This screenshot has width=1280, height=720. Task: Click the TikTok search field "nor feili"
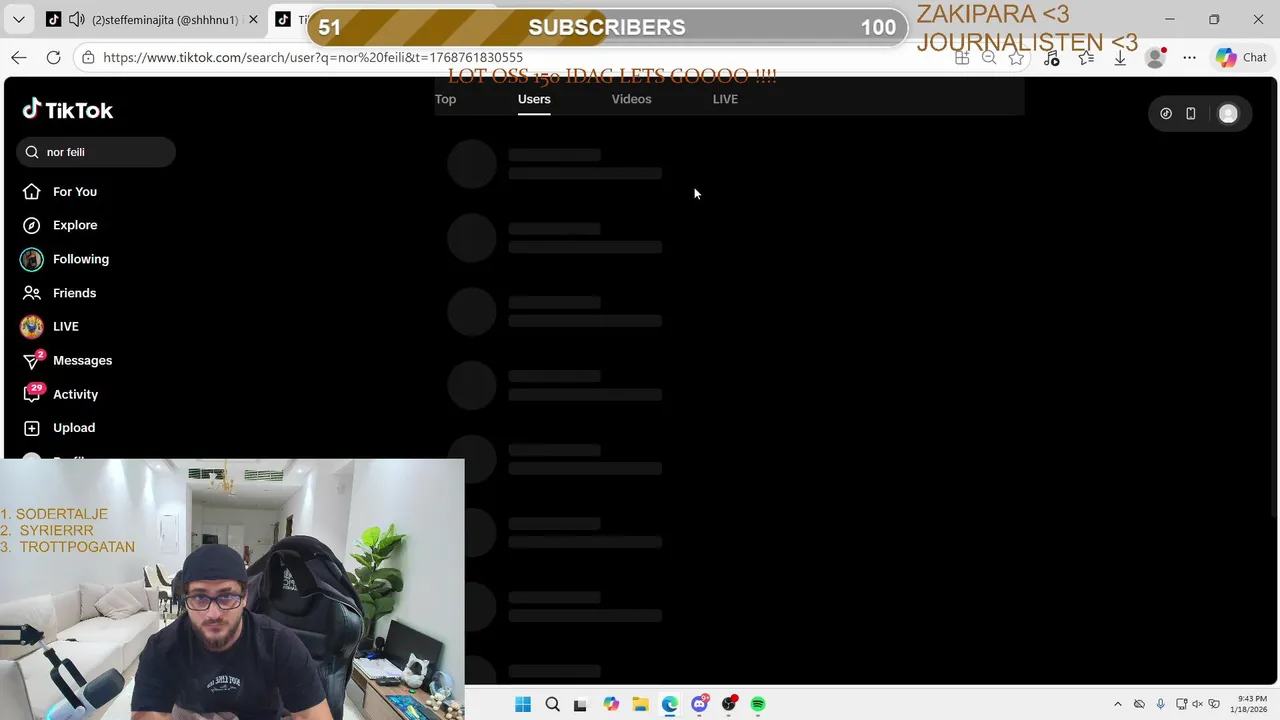click(96, 152)
